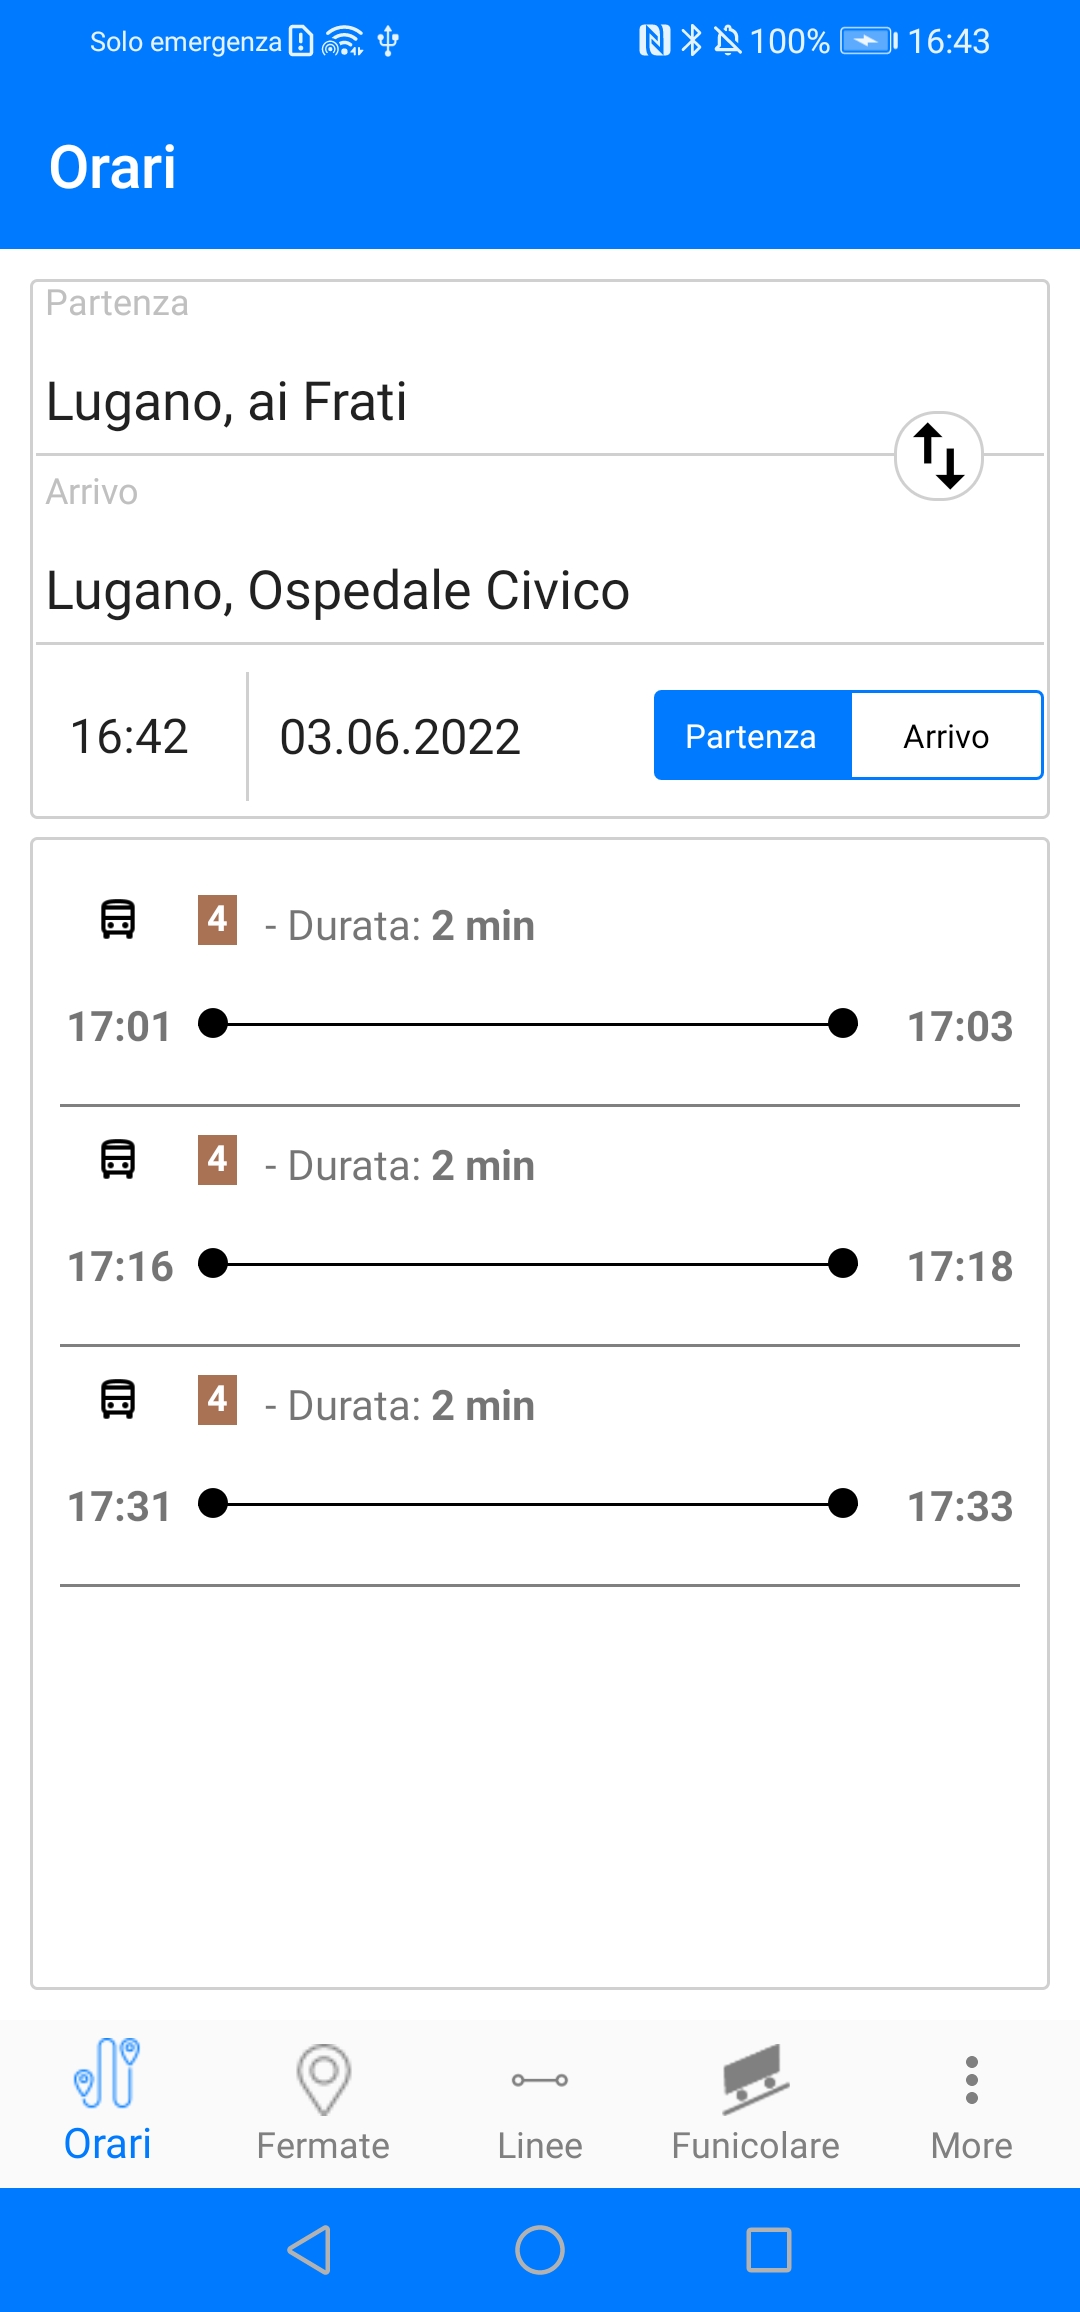Tap the Orari route icon in bottom bar
Screen dimensions: 1080x2312
pyautogui.click(x=107, y=2073)
